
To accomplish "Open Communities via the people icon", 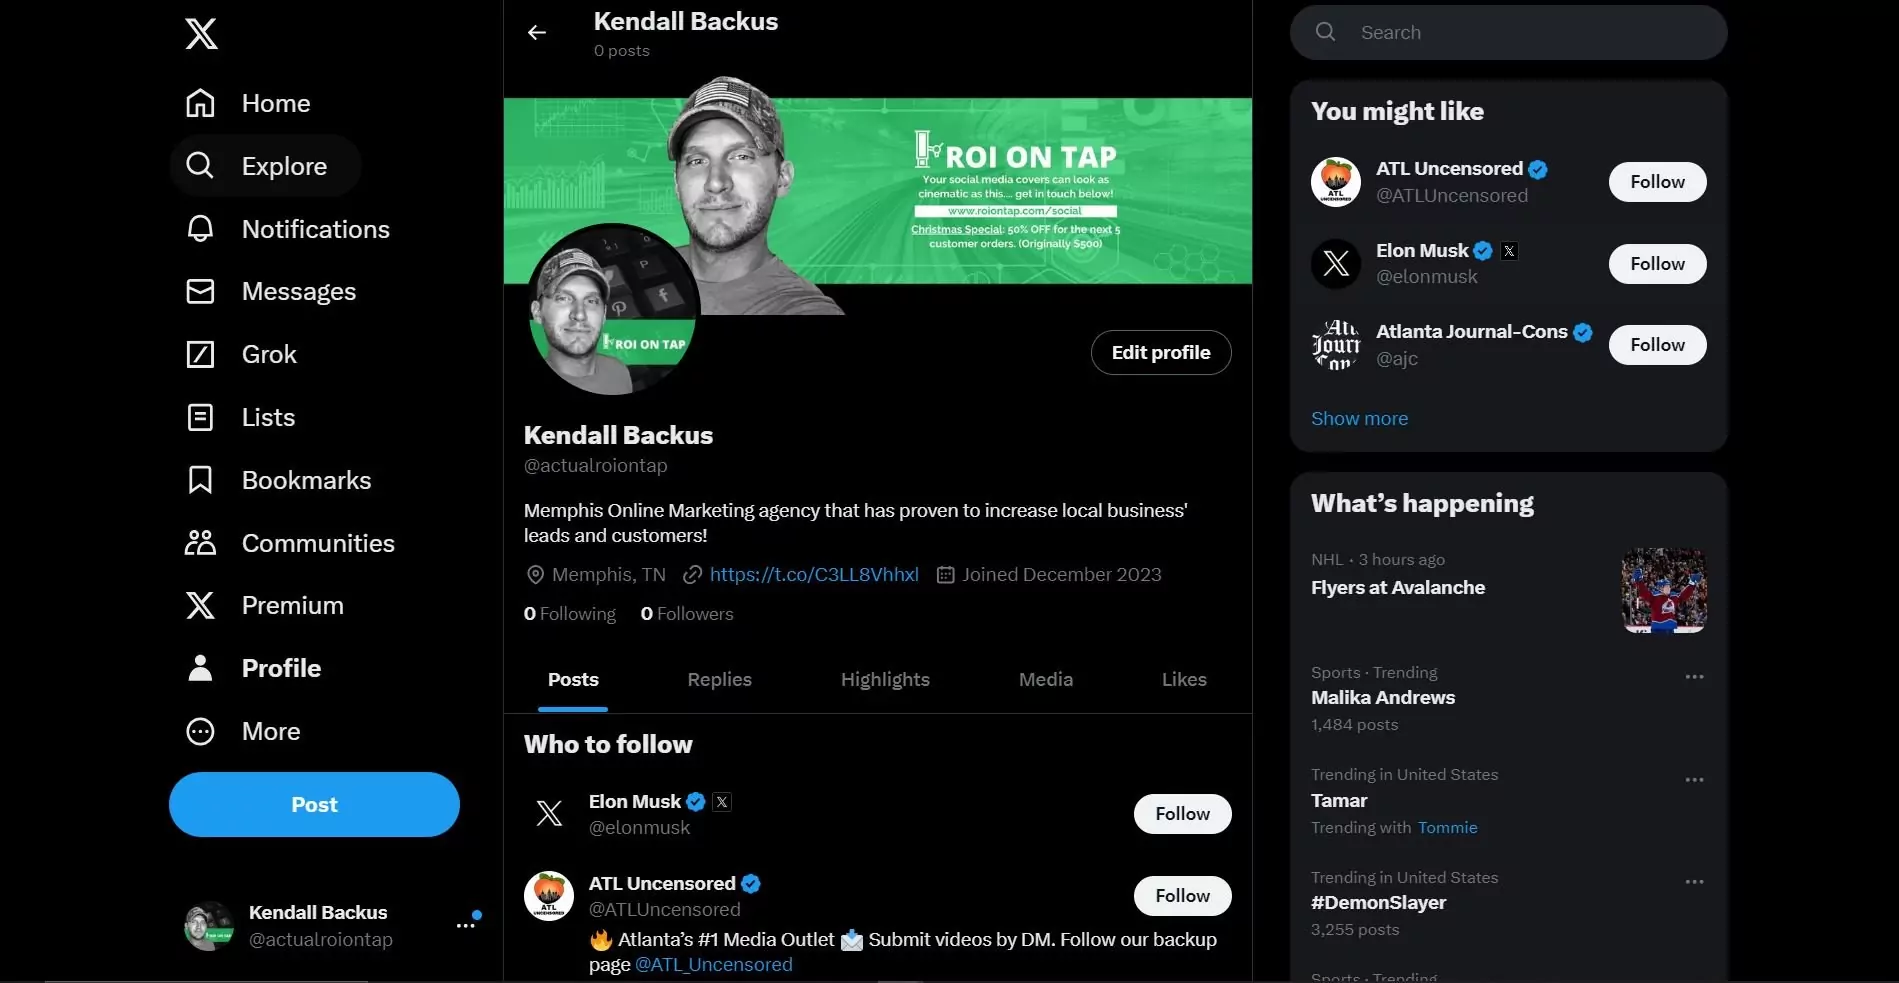I will pos(200,543).
